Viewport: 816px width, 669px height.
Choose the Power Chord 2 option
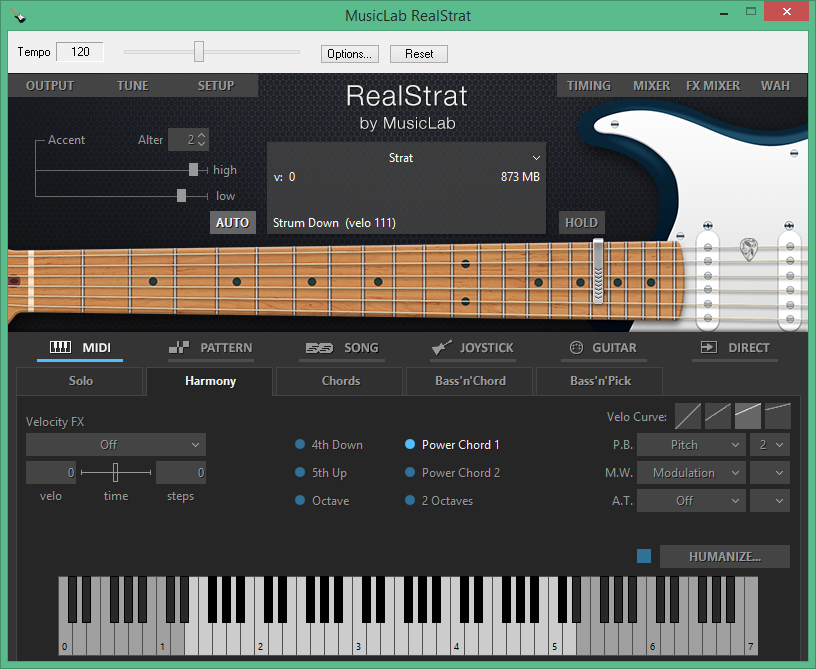[452, 473]
